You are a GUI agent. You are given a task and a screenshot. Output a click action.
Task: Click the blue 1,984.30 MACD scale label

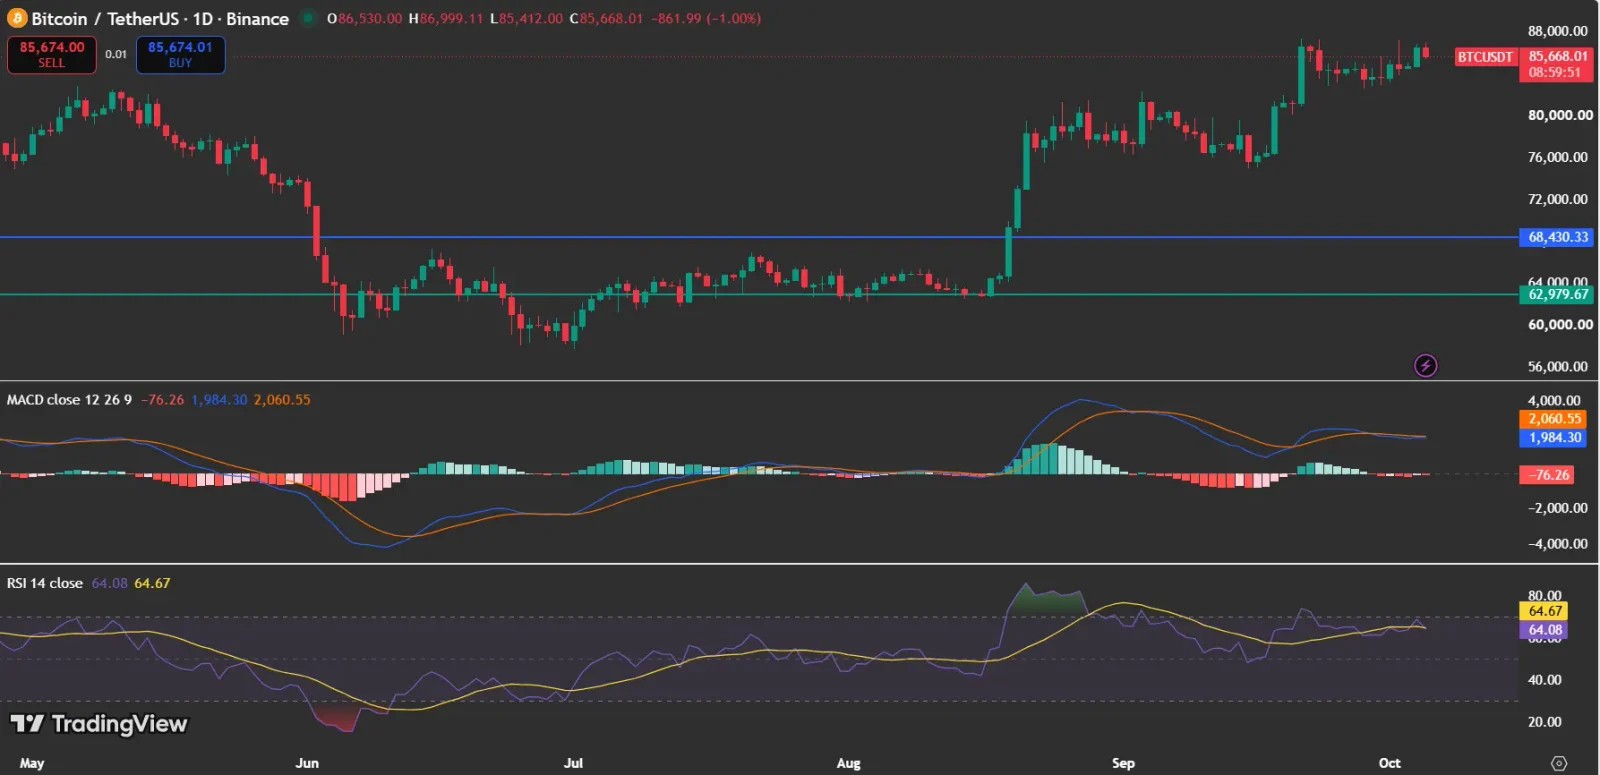click(1554, 437)
